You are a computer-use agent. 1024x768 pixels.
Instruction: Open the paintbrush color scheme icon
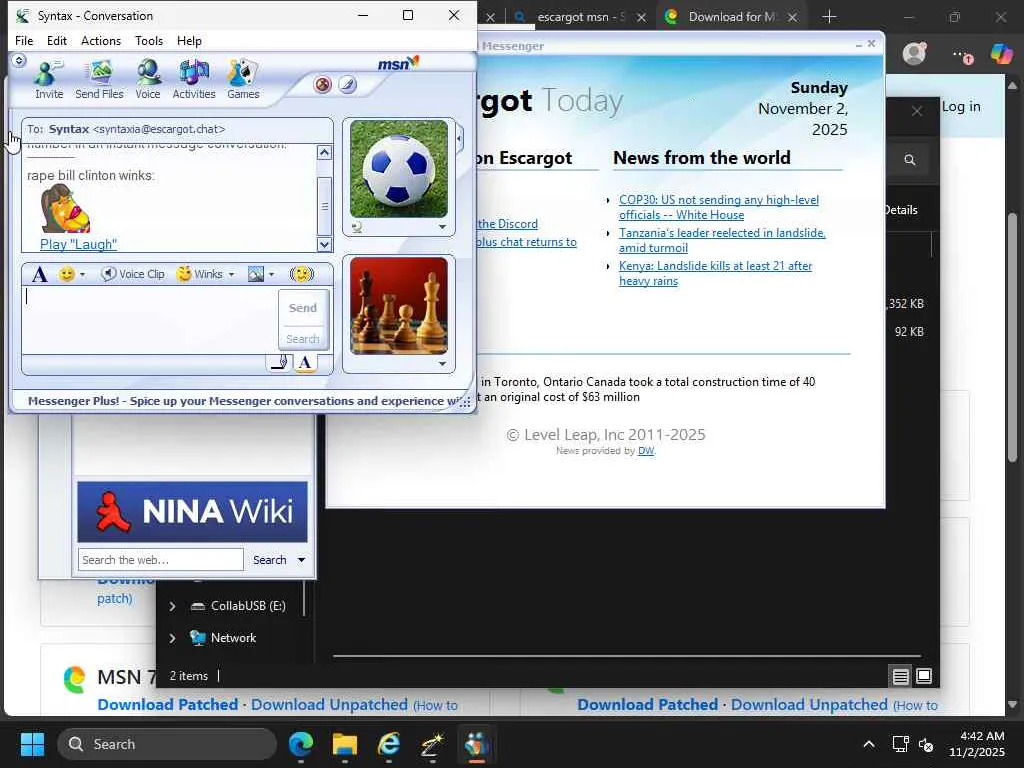(x=347, y=84)
